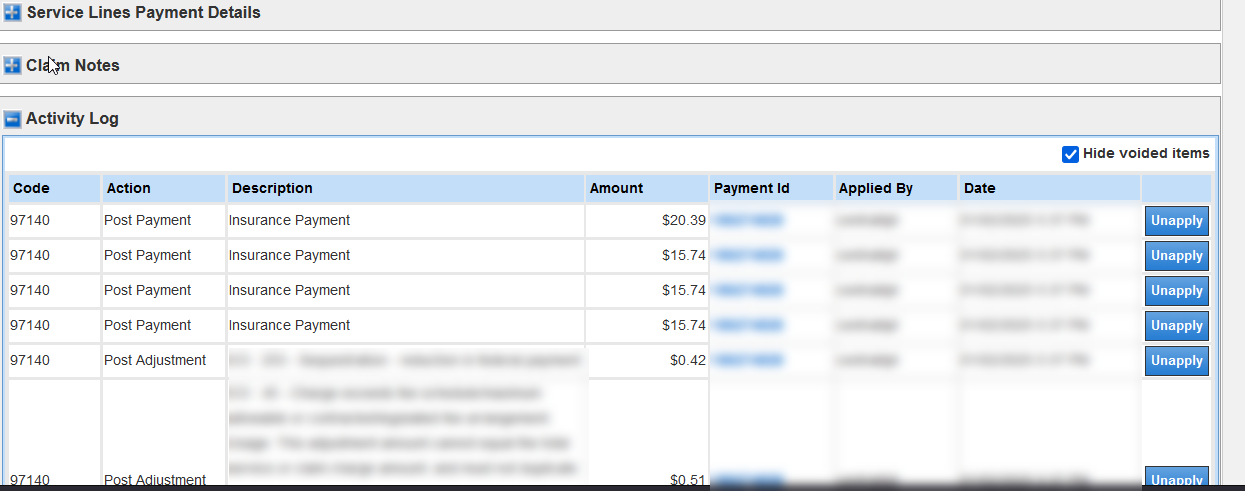Screen dimensions: 1245x491
Task: Click the Description column header
Action: (x=270, y=188)
